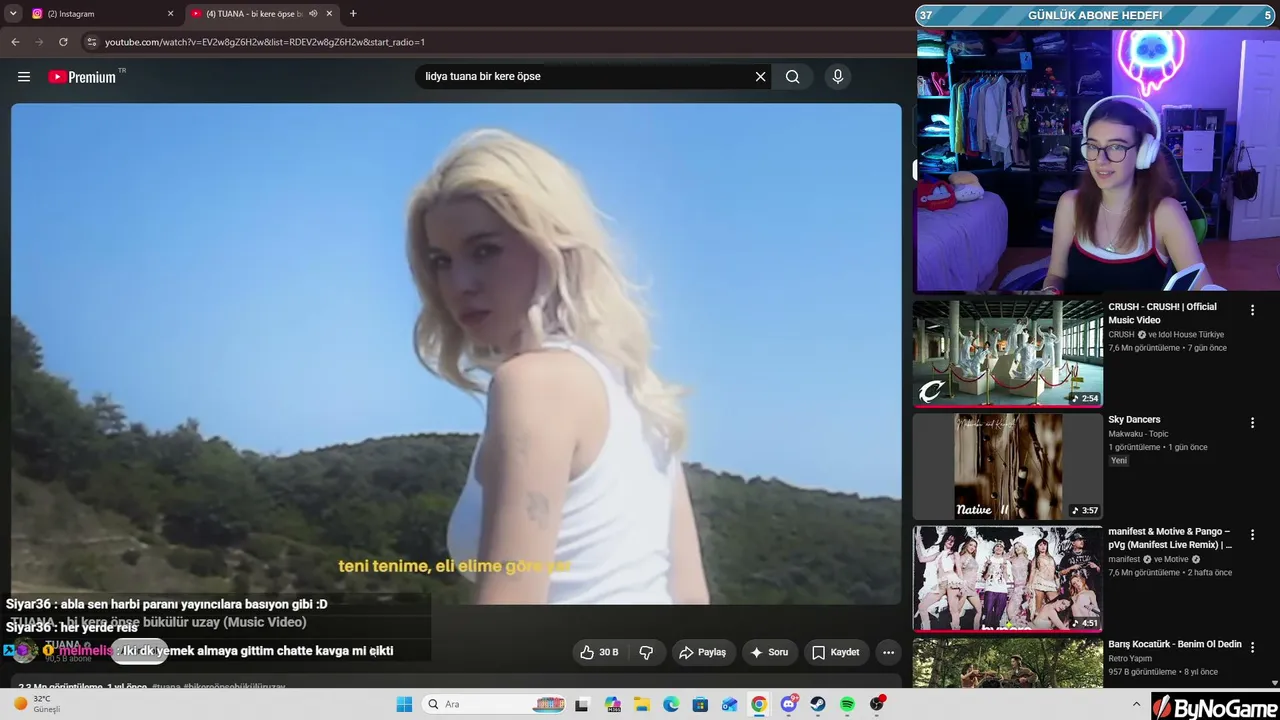Pause the playing music video
Image resolution: width=1280 pixels, height=720 pixels.
456,353
